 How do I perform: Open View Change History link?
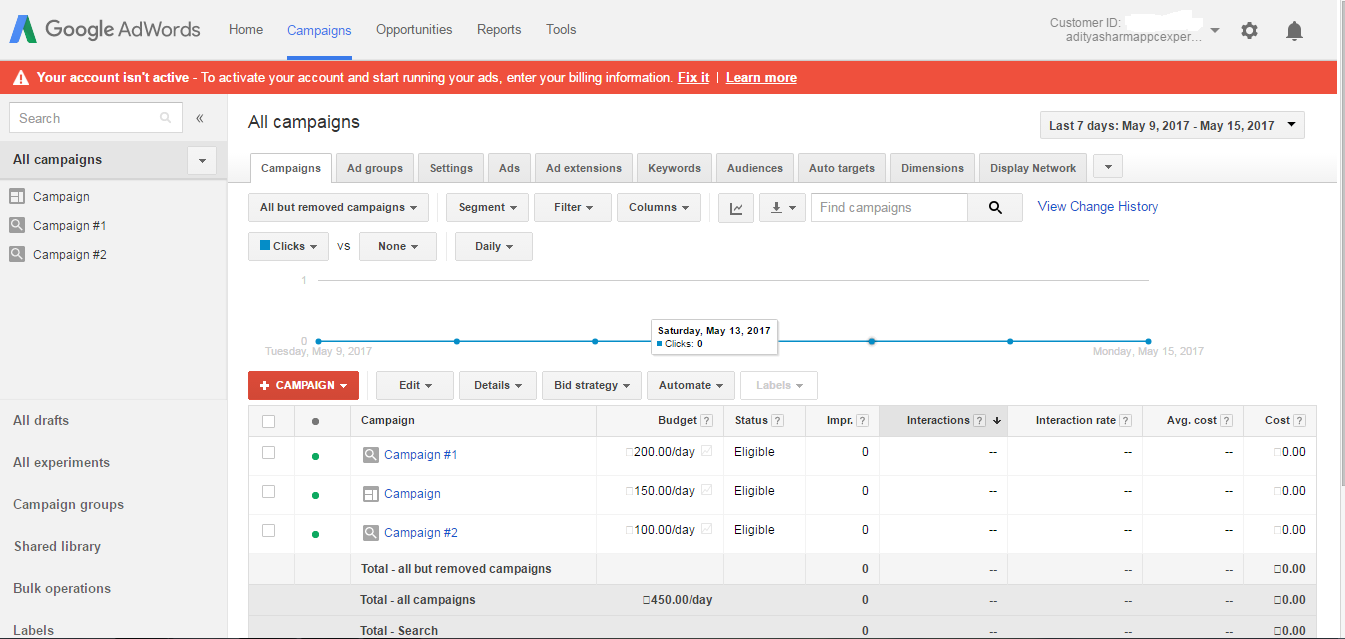[1098, 207]
